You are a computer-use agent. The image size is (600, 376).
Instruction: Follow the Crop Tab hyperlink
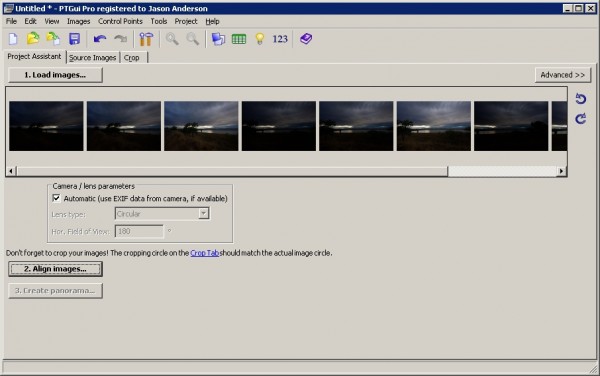205,253
